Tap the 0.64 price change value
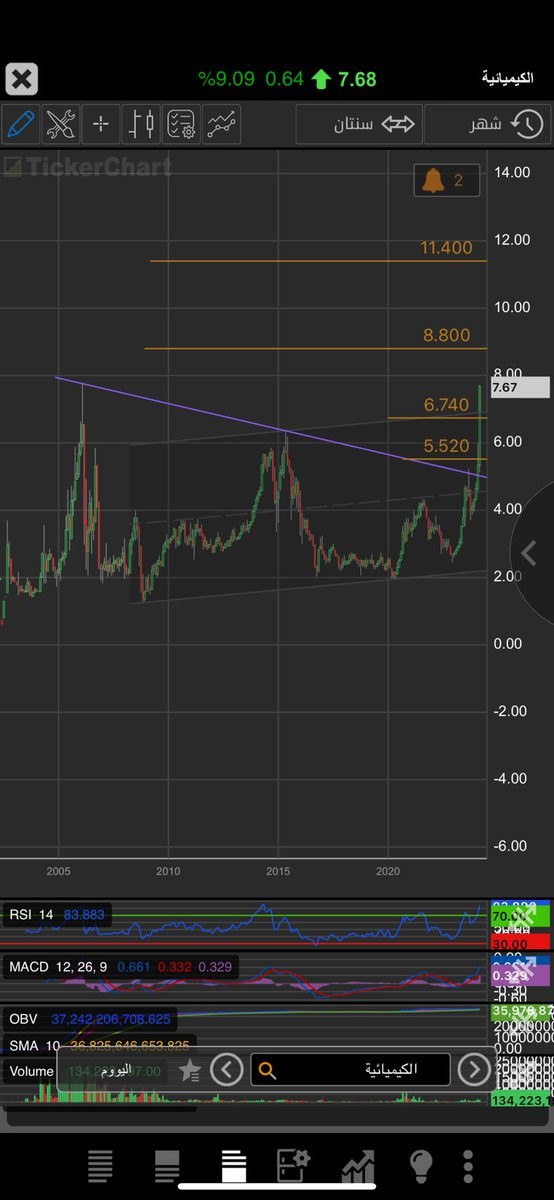 (284, 79)
